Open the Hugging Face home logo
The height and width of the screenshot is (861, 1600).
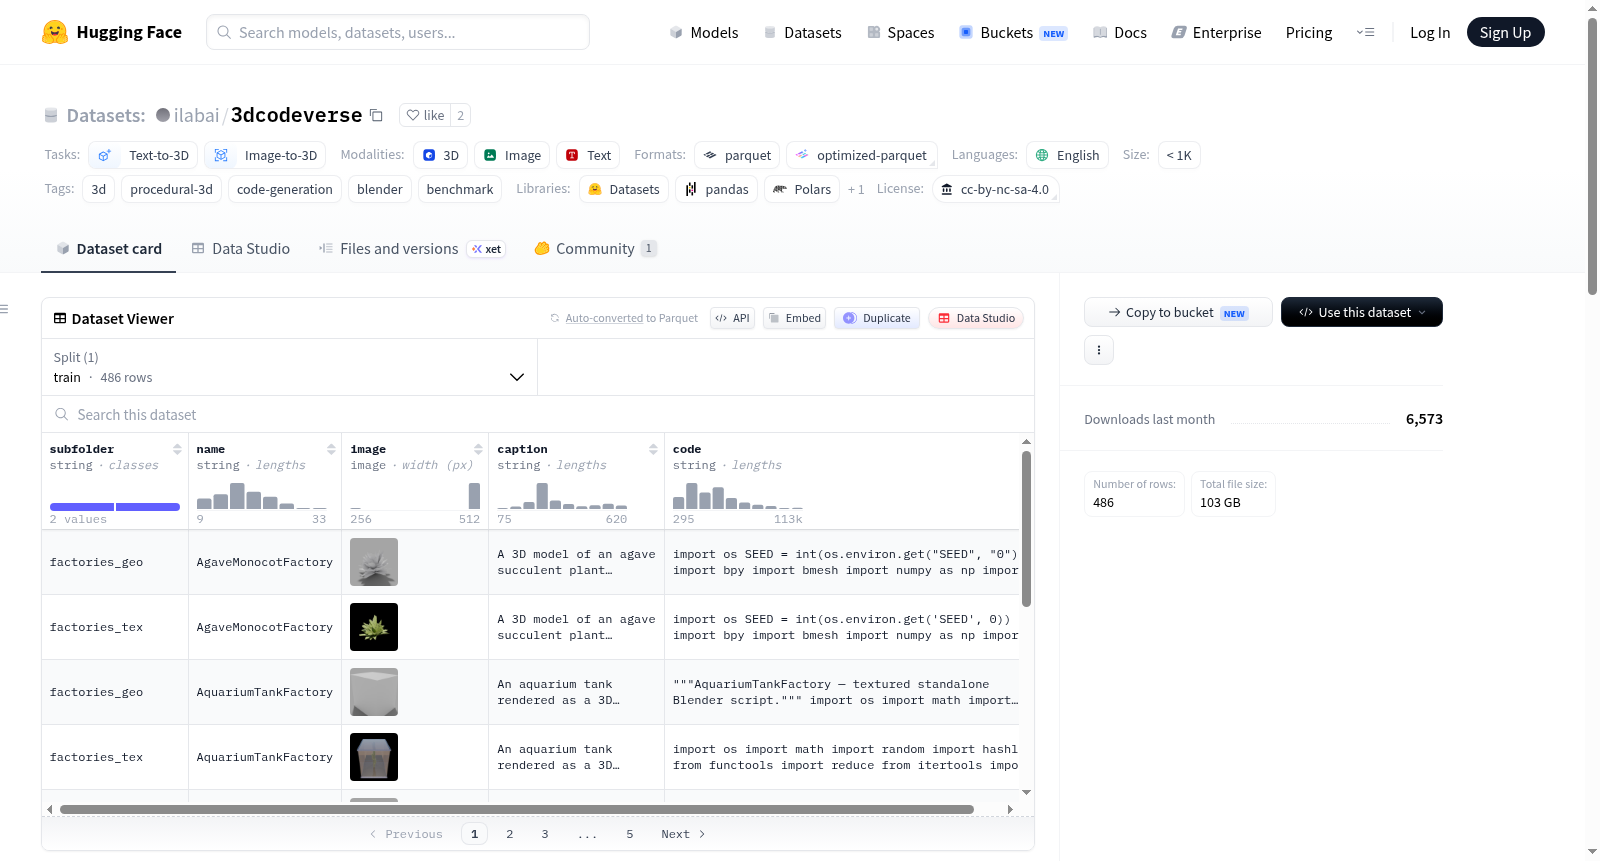[x=112, y=32]
